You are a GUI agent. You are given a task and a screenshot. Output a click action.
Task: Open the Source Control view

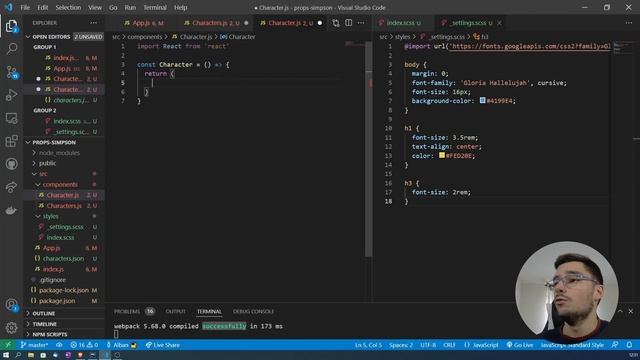click(11, 72)
